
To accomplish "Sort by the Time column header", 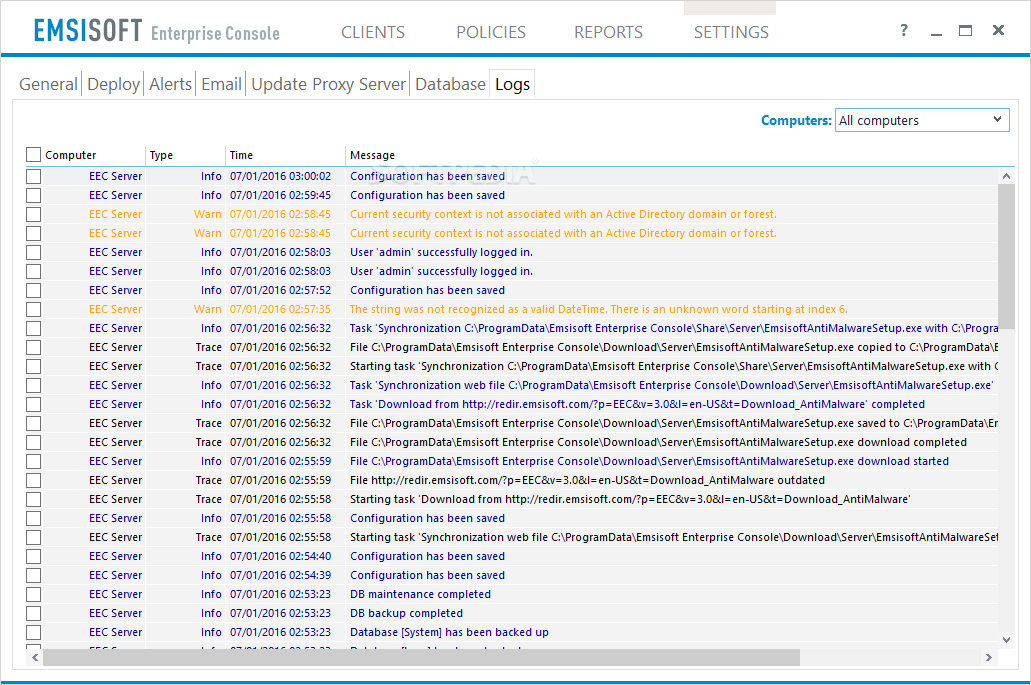I will [x=241, y=155].
